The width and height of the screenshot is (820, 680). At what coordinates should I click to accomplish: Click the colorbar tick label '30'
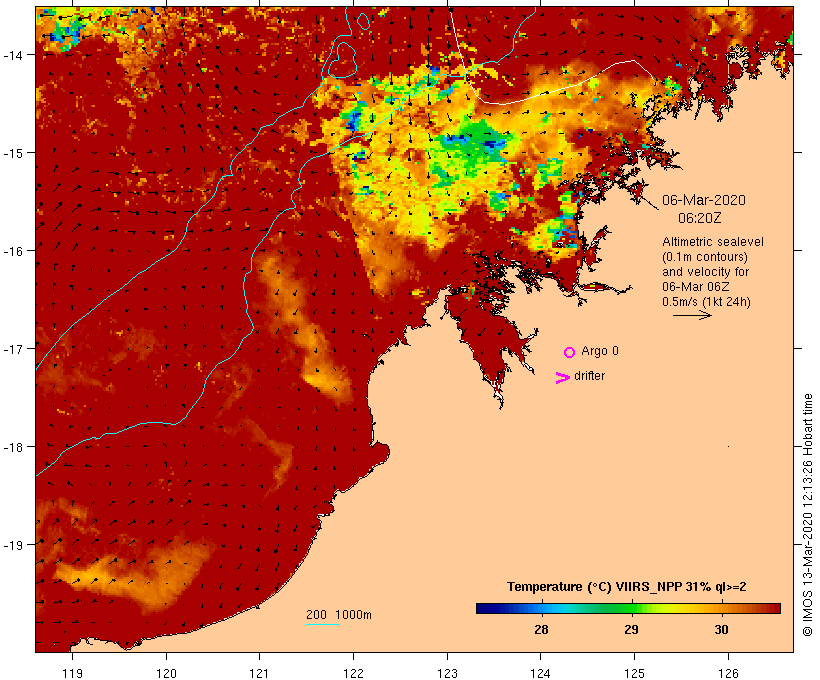(721, 630)
